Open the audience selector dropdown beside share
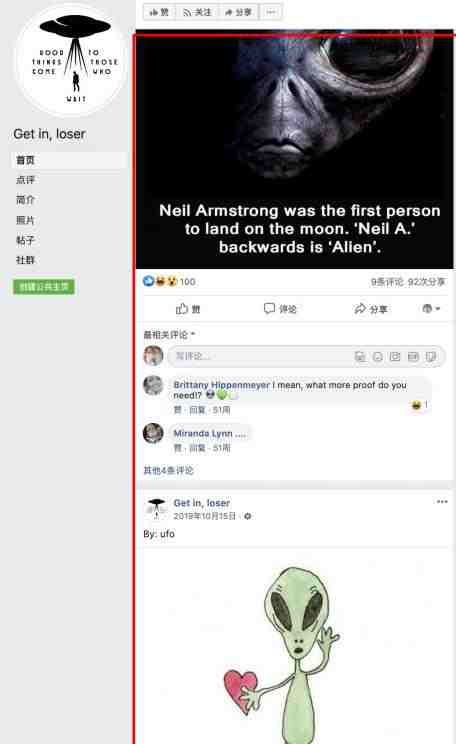This screenshot has height=744, width=456. tap(431, 309)
